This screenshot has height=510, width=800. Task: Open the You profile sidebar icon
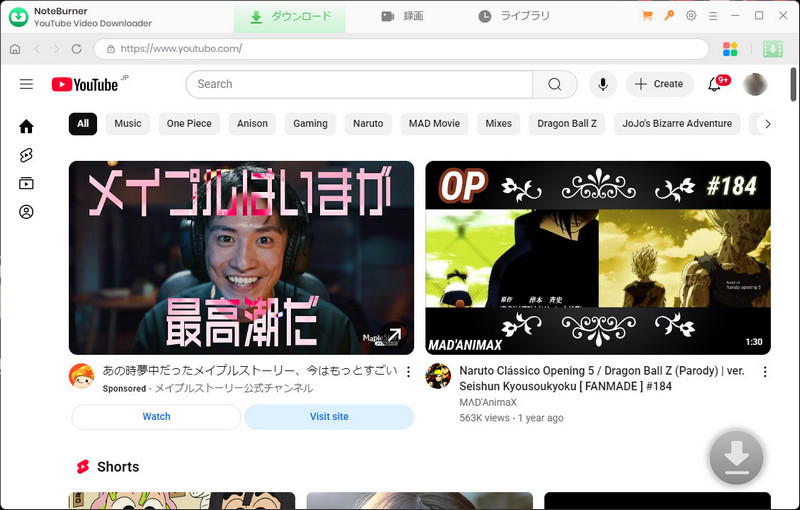point(26,212)
